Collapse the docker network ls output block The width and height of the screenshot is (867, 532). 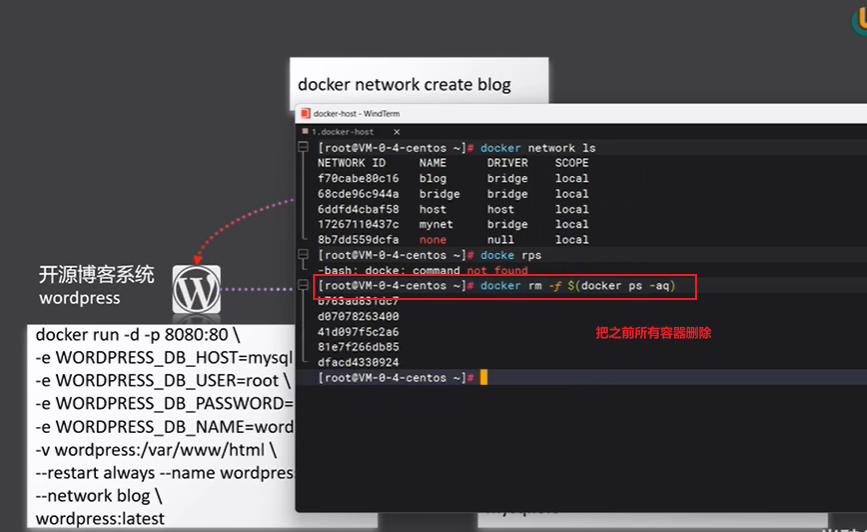[x=303, y=147]
